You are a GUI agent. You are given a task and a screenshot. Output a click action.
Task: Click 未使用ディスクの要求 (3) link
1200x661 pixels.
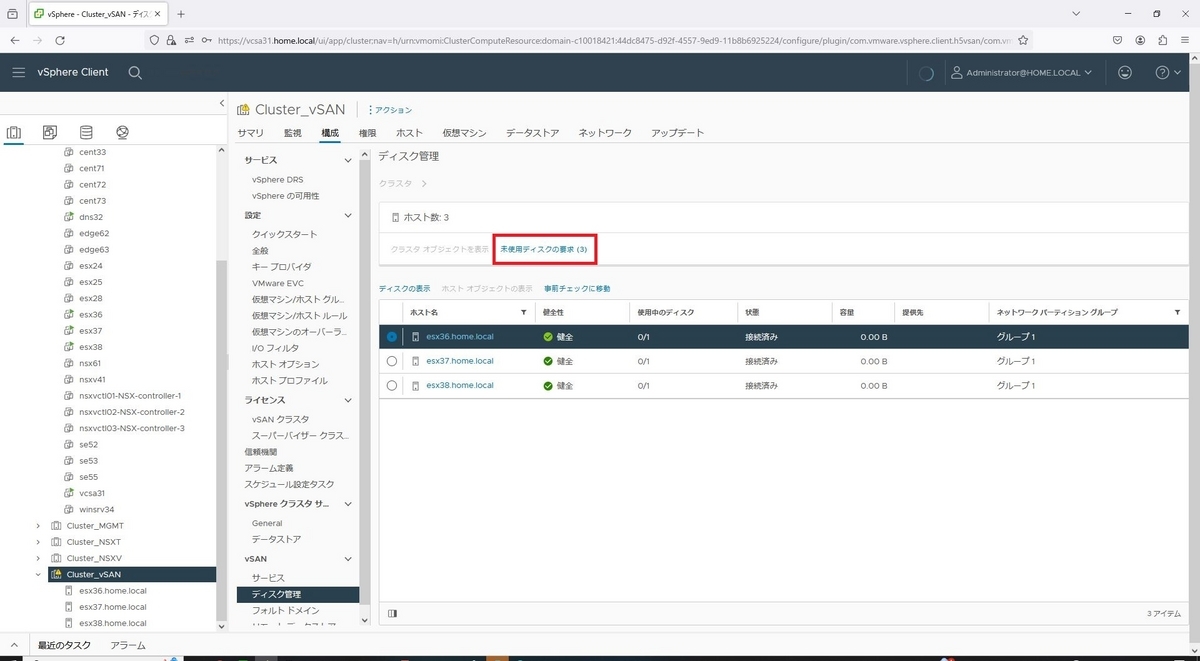click(x=543, y=248)
